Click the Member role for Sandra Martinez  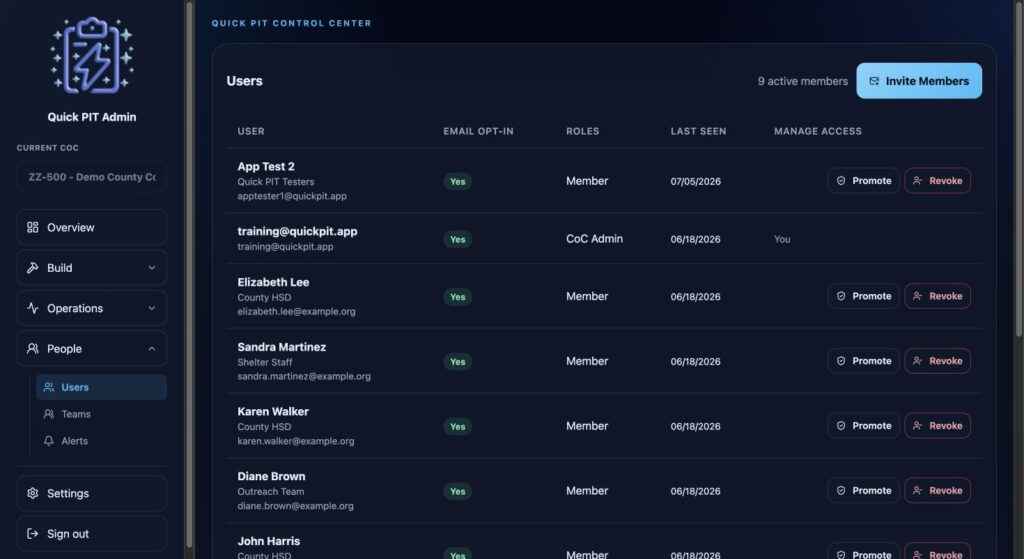[x=586, y=361]
